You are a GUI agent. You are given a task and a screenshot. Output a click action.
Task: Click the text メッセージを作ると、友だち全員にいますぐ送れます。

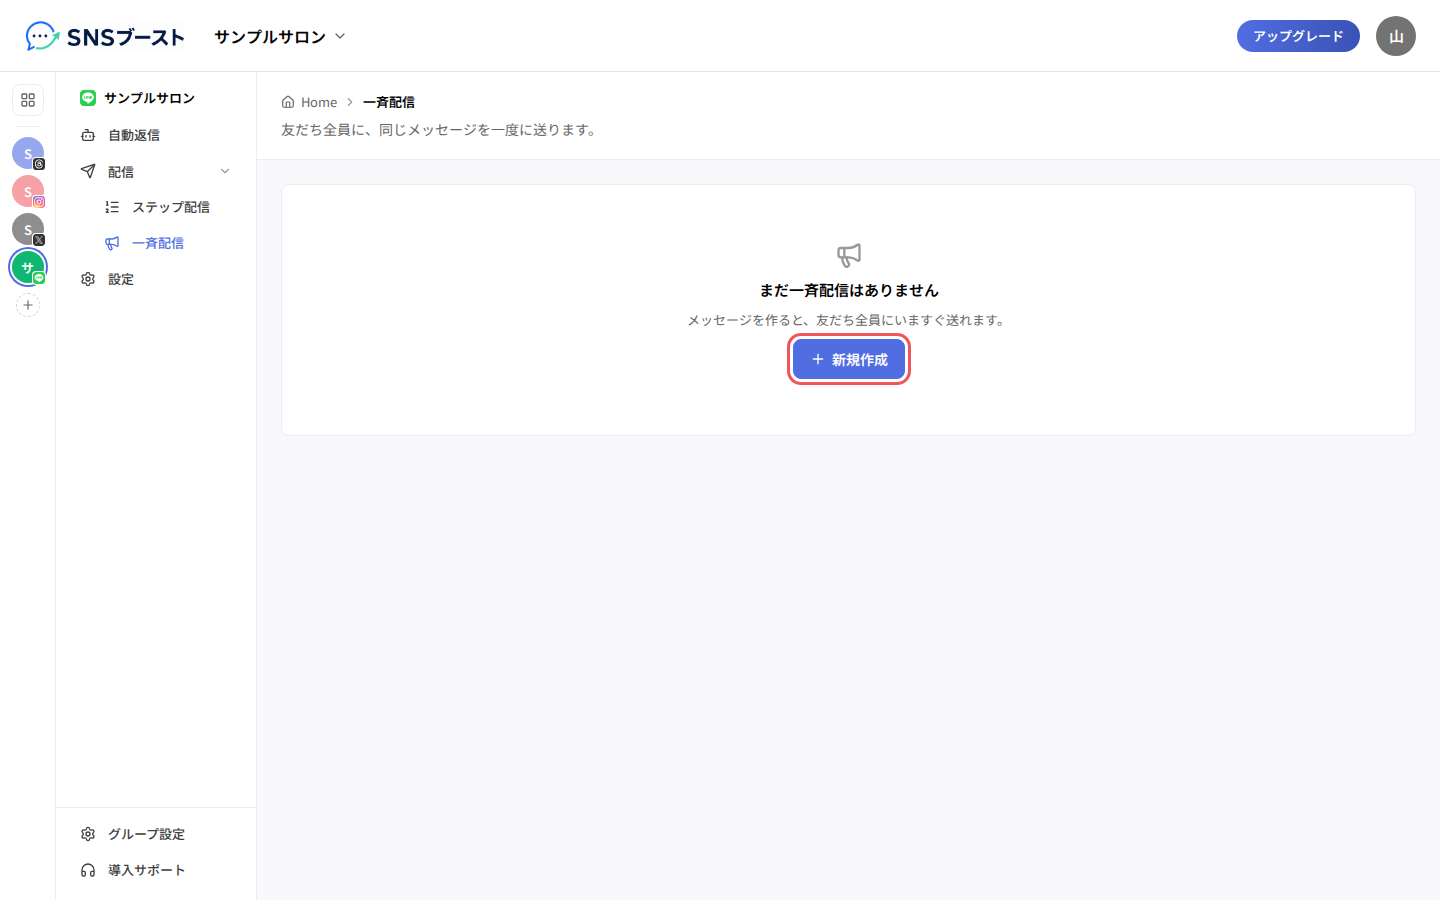[x=849, y=320]
